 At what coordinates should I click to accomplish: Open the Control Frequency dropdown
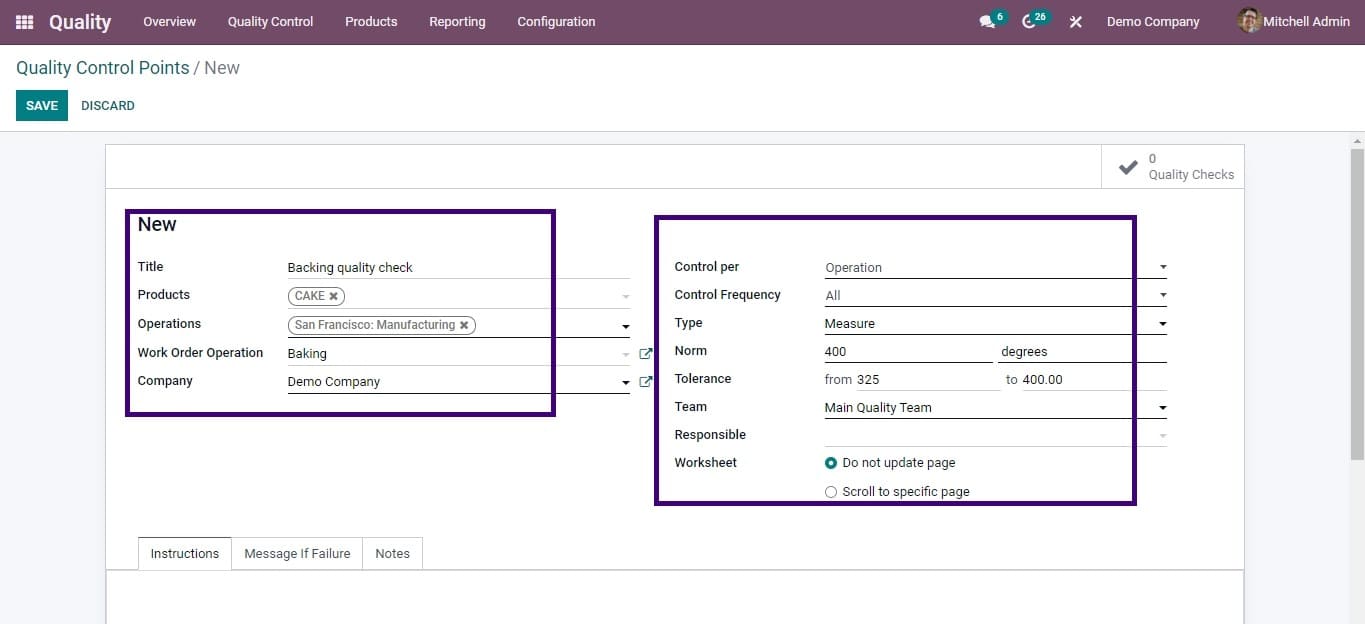pyautogui.click(x=995, y=295)
